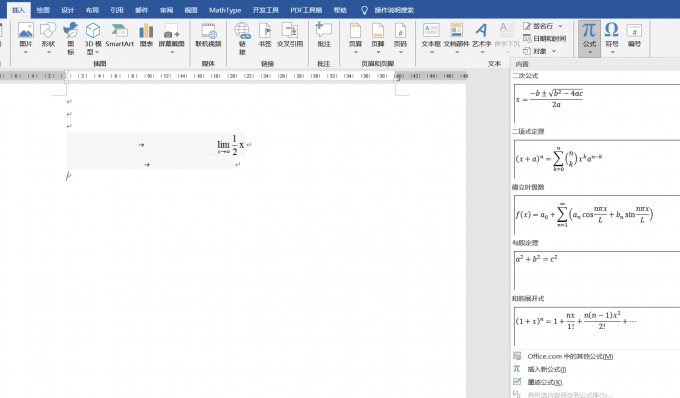Expand the Screenshot (屏幕截图) dropdown
Viewport: 680px width, 398px height.
click(x=172, y=52)
